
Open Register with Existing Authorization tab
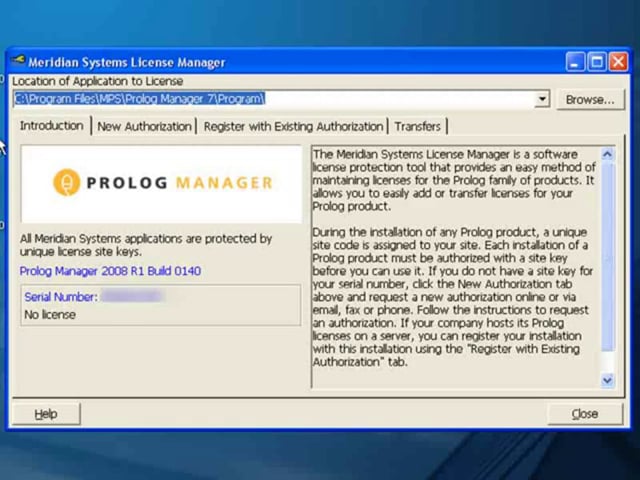tap(293, 127)
